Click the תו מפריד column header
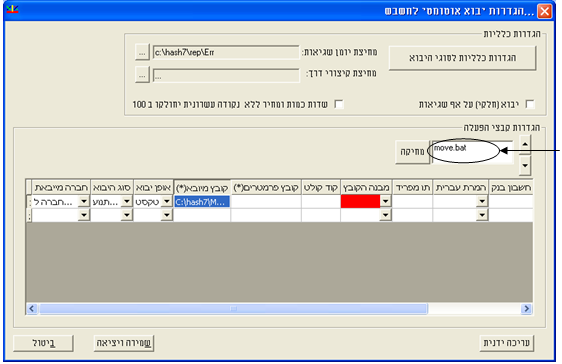The image size is (562, 364). pyautogui.click(x=413, y=187)
